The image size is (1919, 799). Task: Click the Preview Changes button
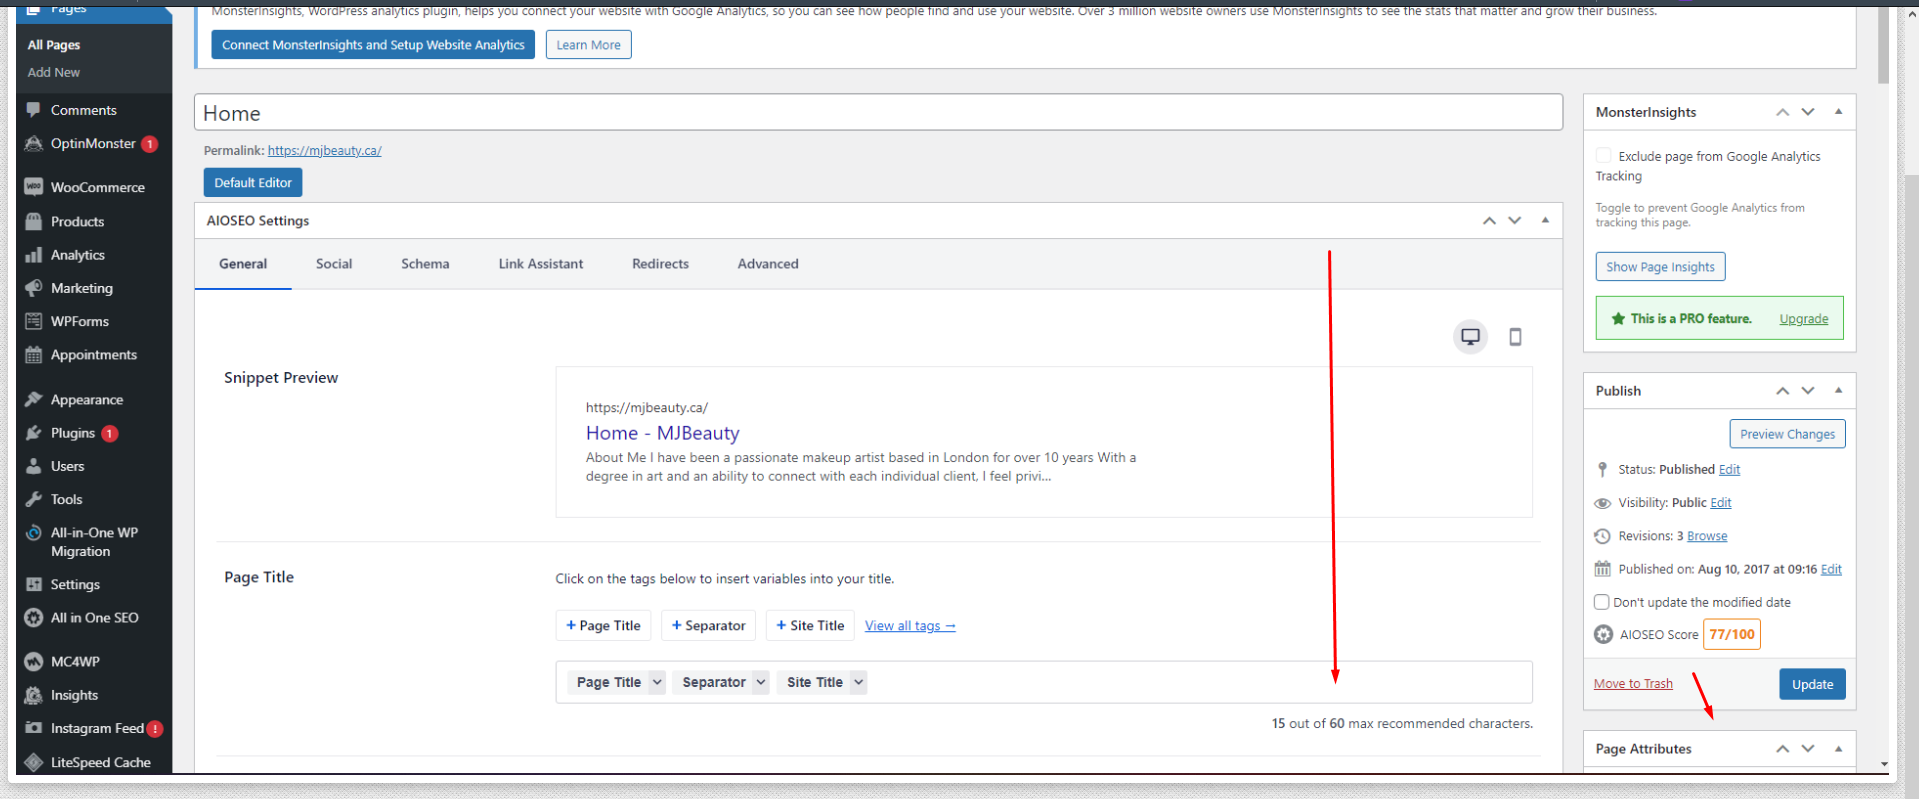tap(1787, 434)
